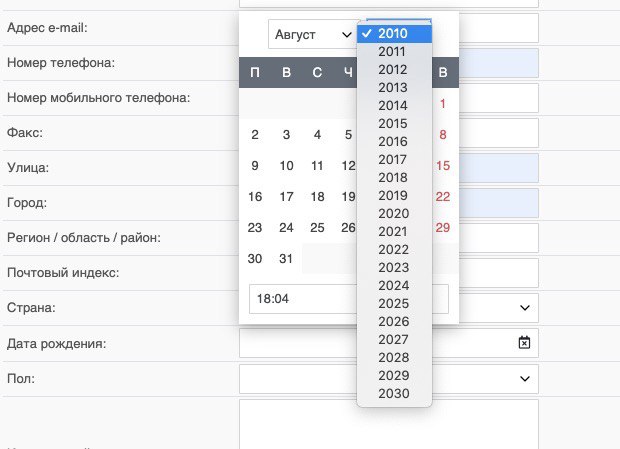
Task: Pick year 2030 at list bottom
Action: [x=394, y=393]
